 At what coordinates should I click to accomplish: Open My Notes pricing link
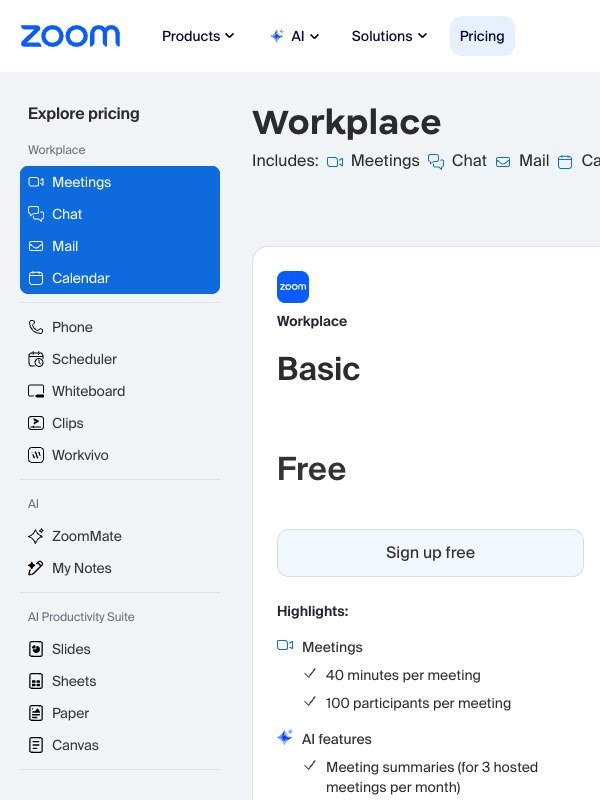pos(82,568)
